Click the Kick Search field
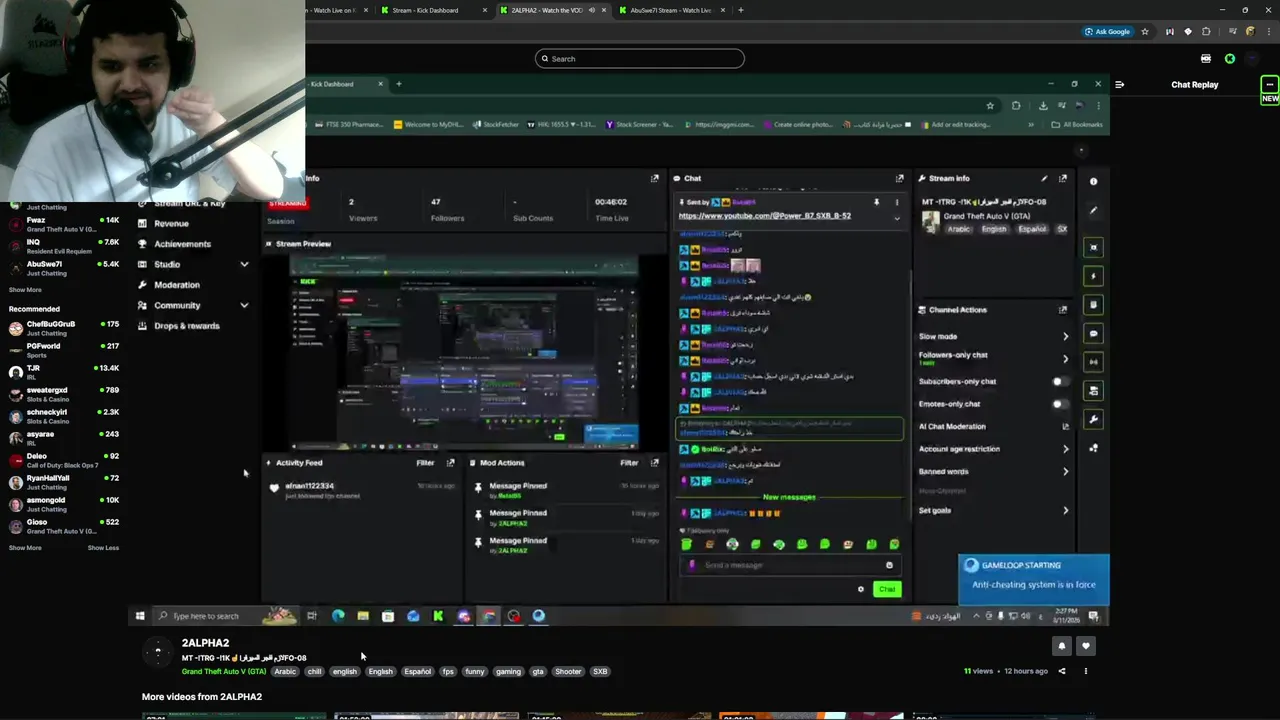Viewport: 1280px width, 720px height. pyautogui.click(x=640, y=59)
